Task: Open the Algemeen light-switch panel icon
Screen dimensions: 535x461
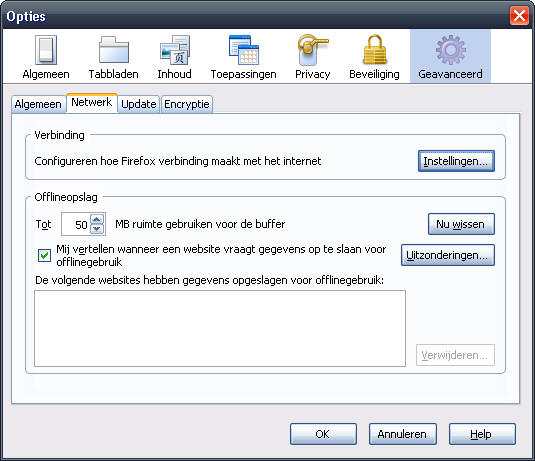Action: (46, 57)
